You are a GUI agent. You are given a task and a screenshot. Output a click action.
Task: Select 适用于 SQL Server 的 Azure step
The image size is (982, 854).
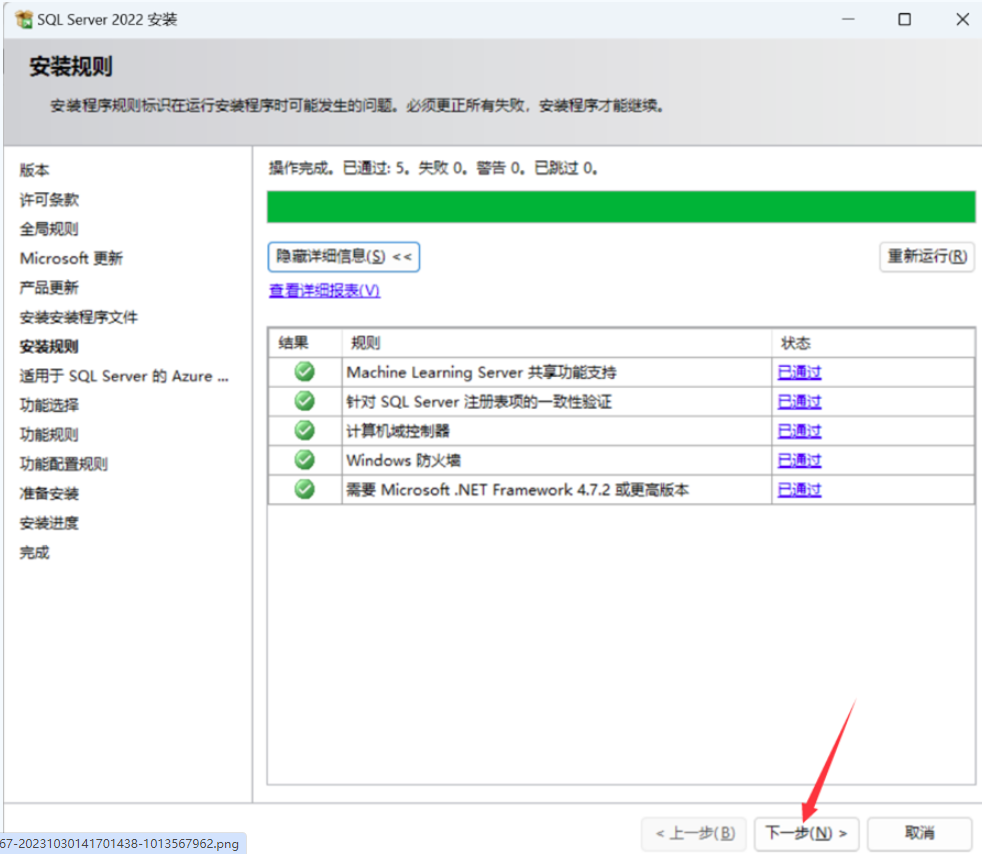click(x=124, y=376)
